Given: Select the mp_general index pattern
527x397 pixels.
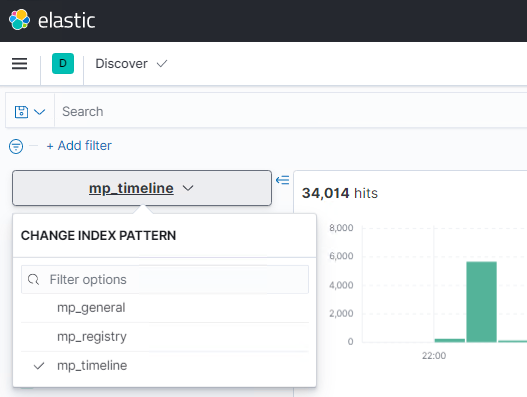Looking at the screenshot, I should click(x=165, y=308).
